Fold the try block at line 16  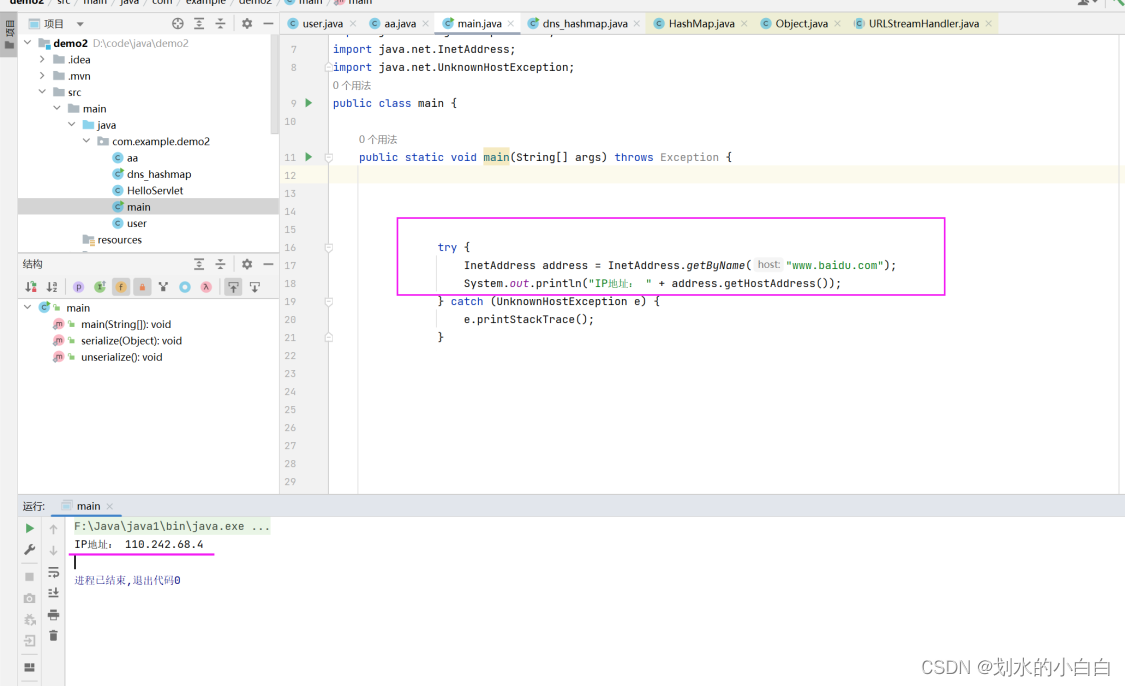pos(329,248)
